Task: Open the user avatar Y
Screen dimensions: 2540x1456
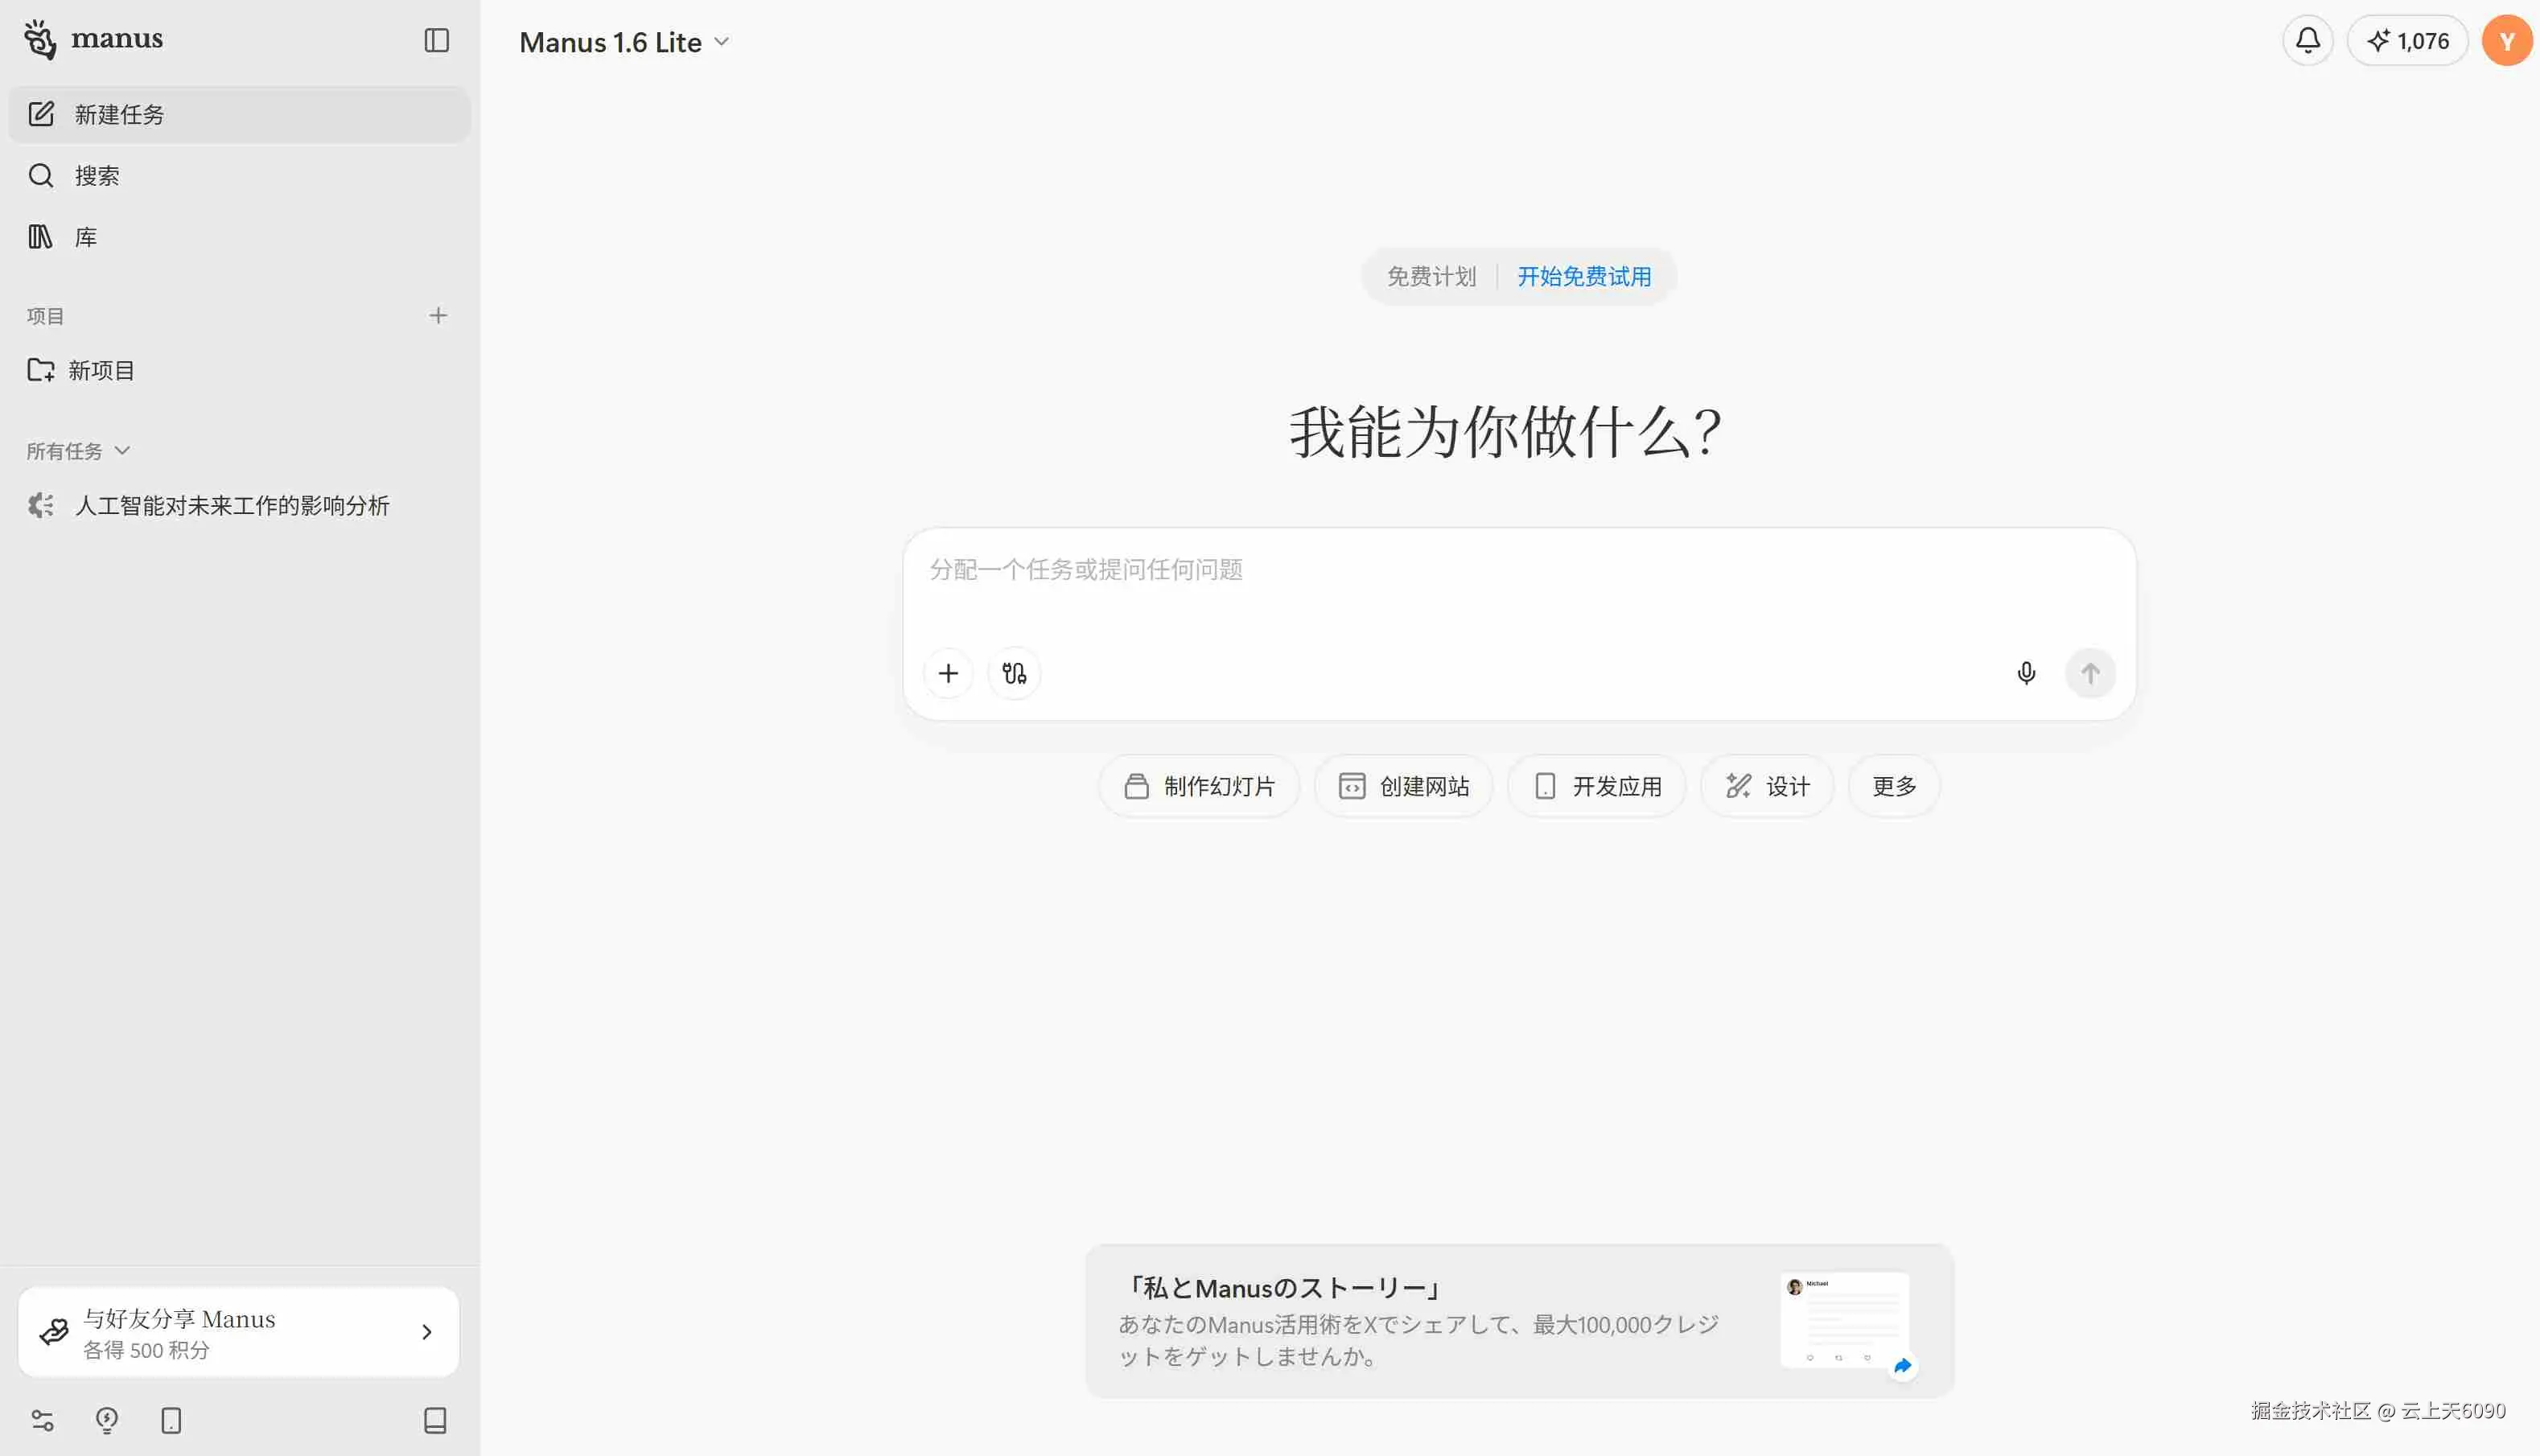Action: point(2506,41)
